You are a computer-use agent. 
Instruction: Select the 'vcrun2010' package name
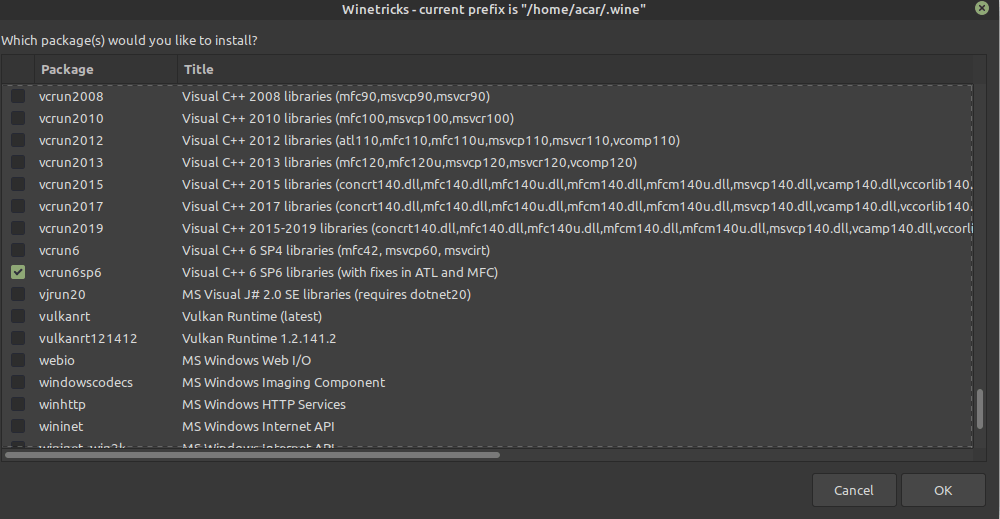pyautogui.click(x=71, y=119)
